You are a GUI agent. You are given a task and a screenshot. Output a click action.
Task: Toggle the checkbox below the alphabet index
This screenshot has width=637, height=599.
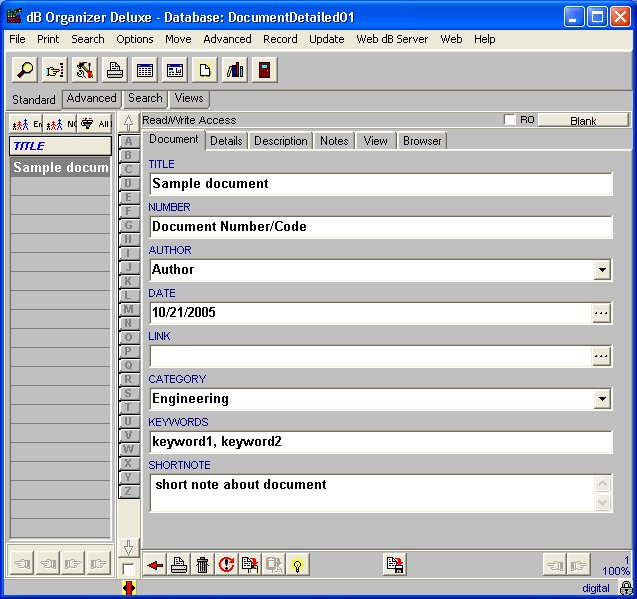click(x=128, y=569)
